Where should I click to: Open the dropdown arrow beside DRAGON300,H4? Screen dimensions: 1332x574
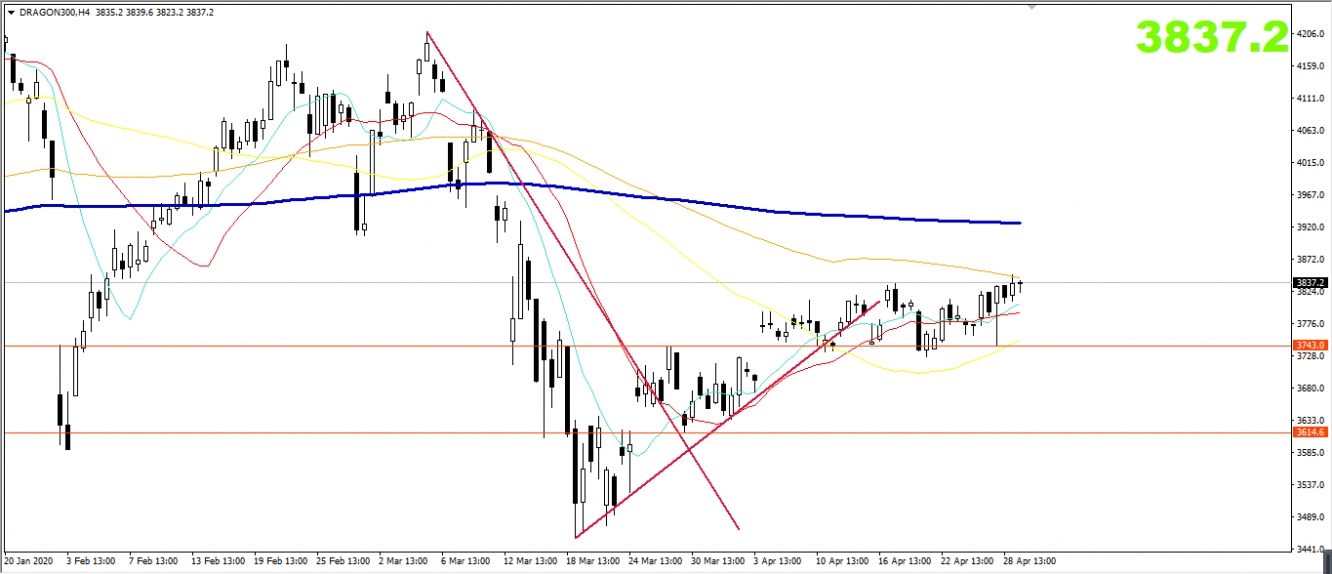[11, 12]
